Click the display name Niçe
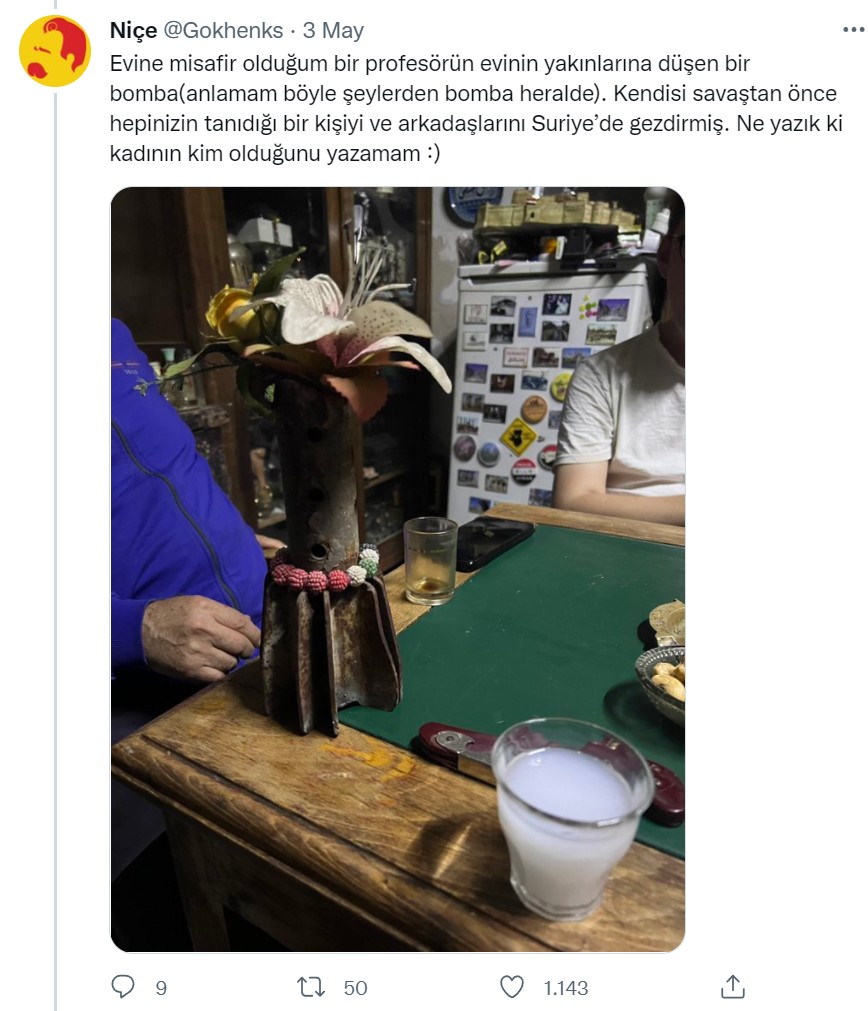The image size is (868, 1011). 133,30
